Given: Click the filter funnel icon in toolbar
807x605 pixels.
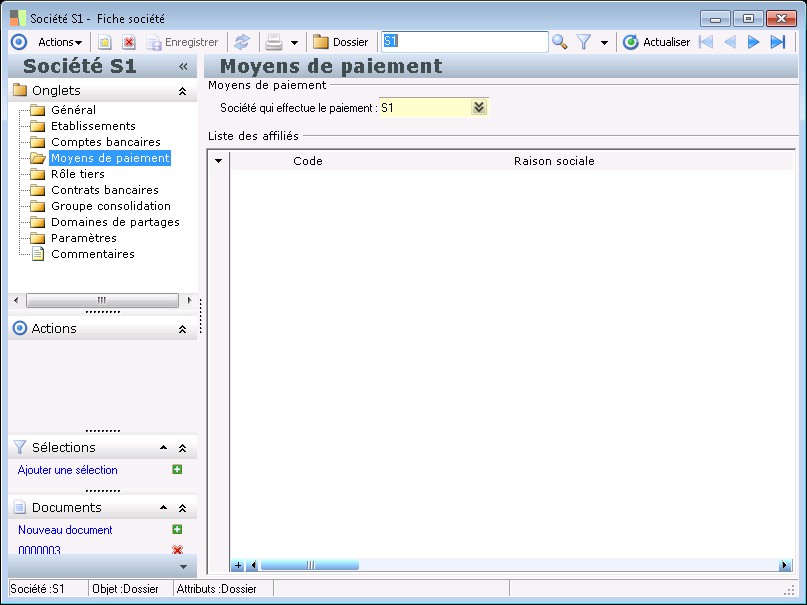Looking at the screenshot, I should point(584,42).
